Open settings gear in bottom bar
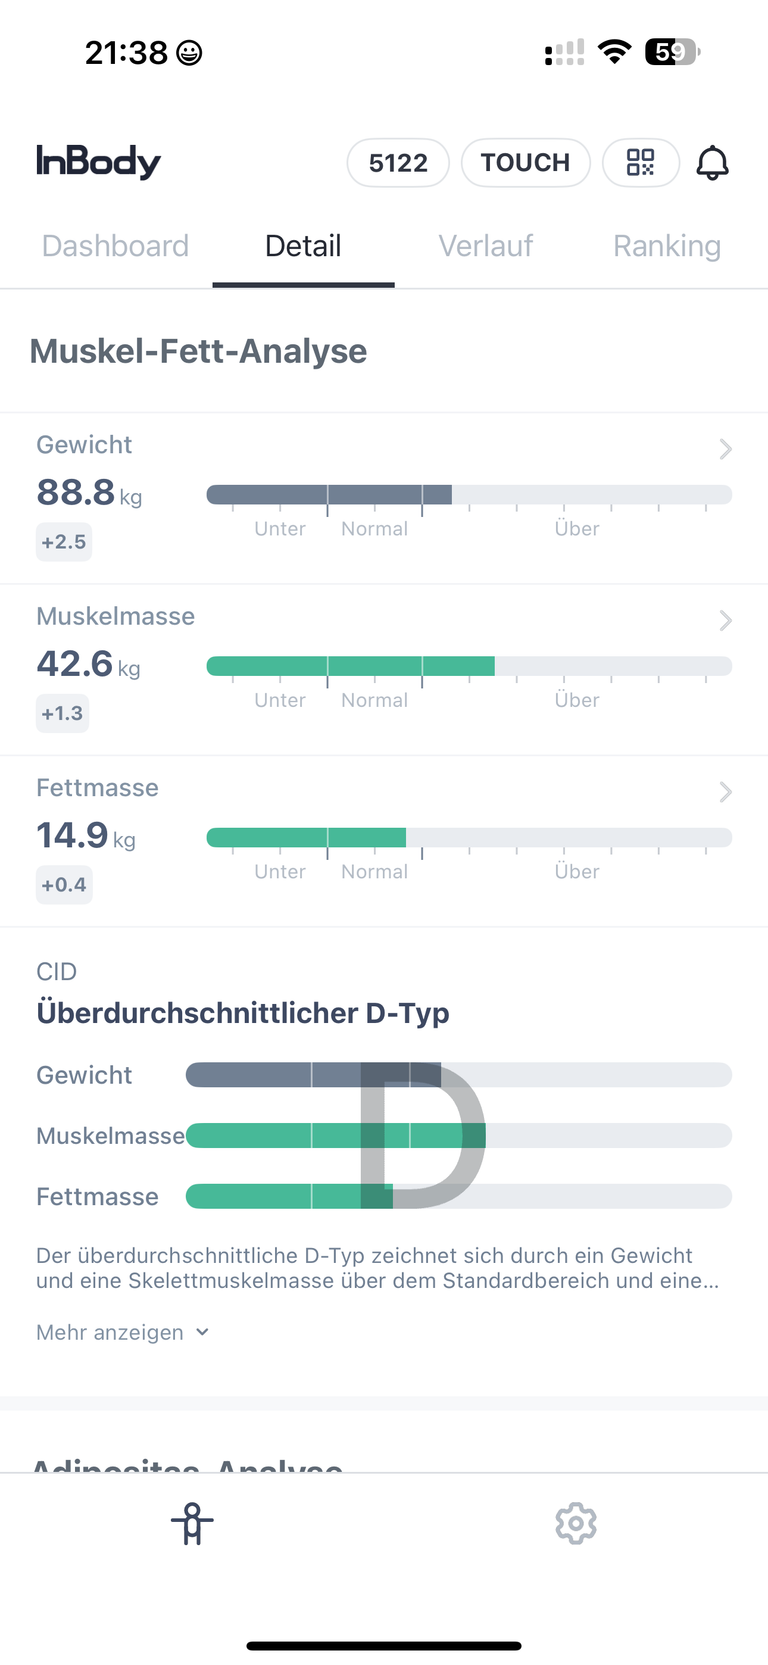The image size is (768, 1665). tap(576, 1523)
